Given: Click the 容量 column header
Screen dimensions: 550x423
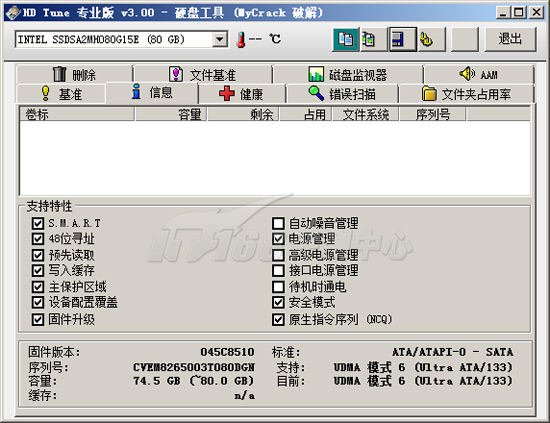Looking at the screenshot, I should point(171,114).
